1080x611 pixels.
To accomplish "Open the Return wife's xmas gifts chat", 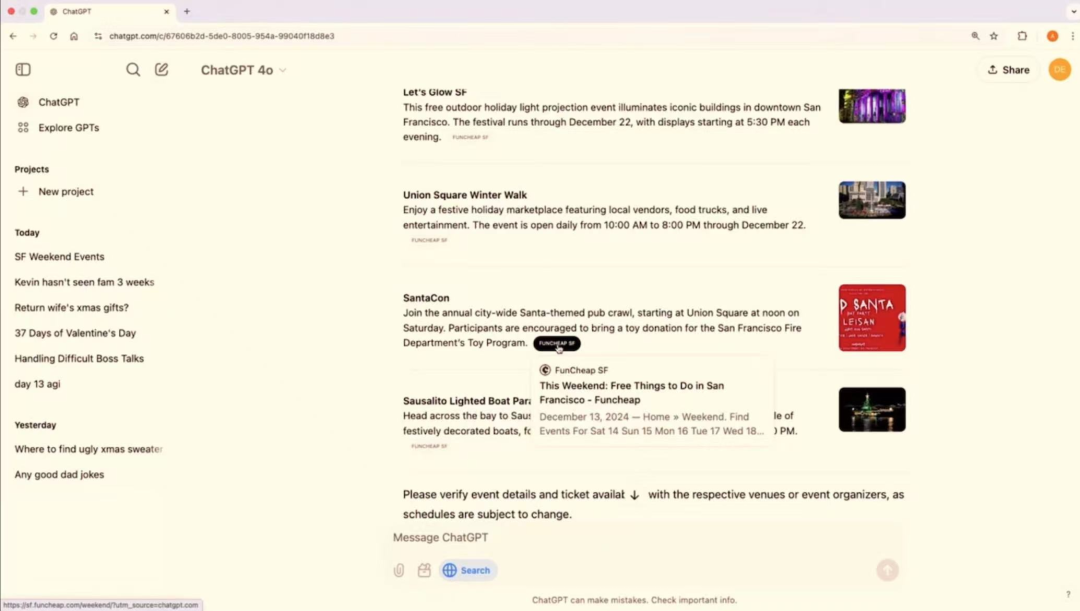I will tap(72, 307).
